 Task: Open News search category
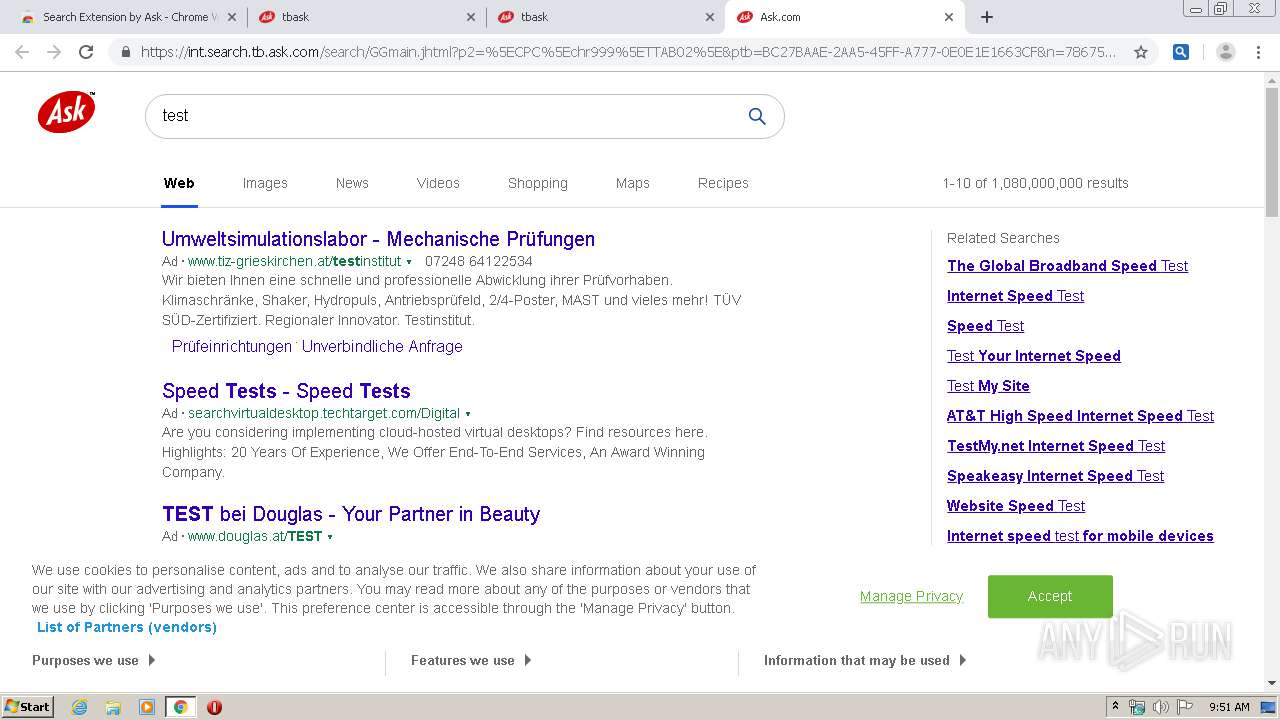352,183
